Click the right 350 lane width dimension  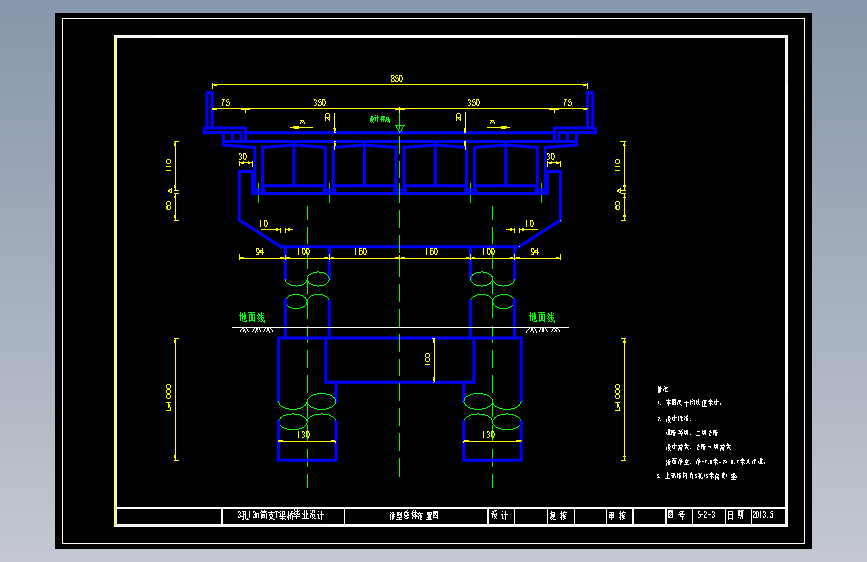[x=474, y=102]
